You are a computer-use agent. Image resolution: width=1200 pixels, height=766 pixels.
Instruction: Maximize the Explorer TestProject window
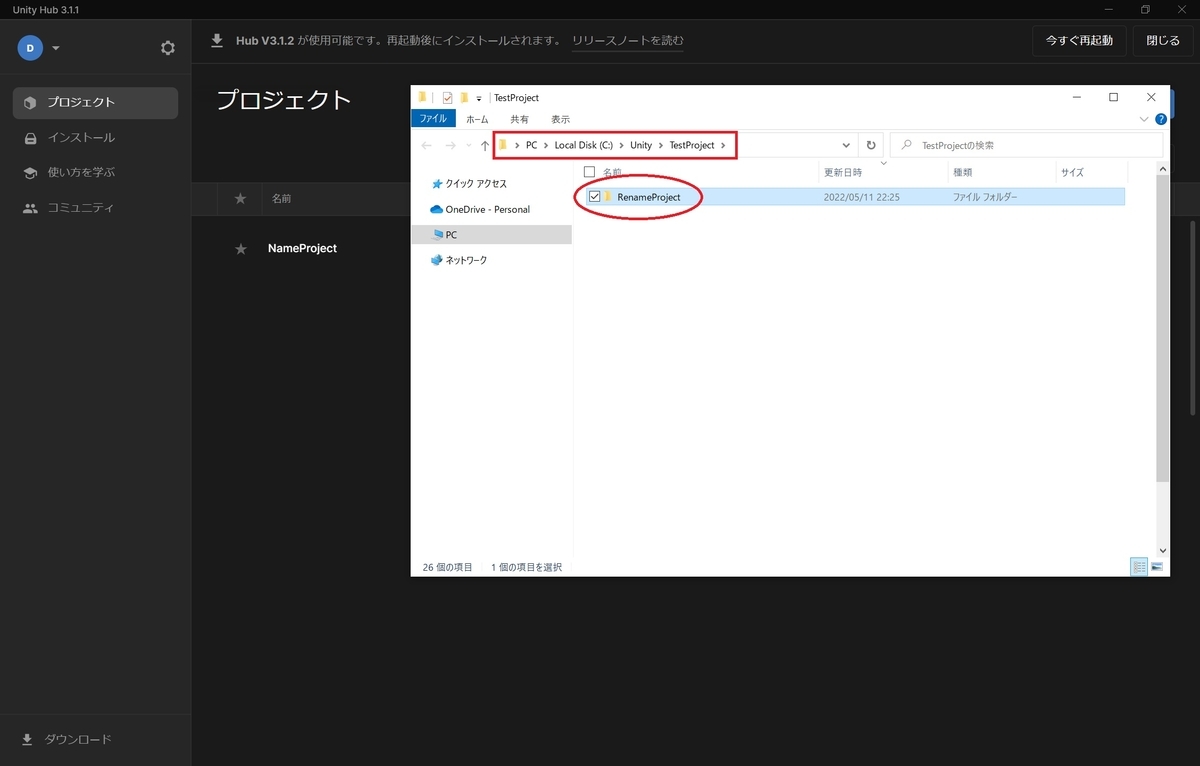pos(1113,97)
